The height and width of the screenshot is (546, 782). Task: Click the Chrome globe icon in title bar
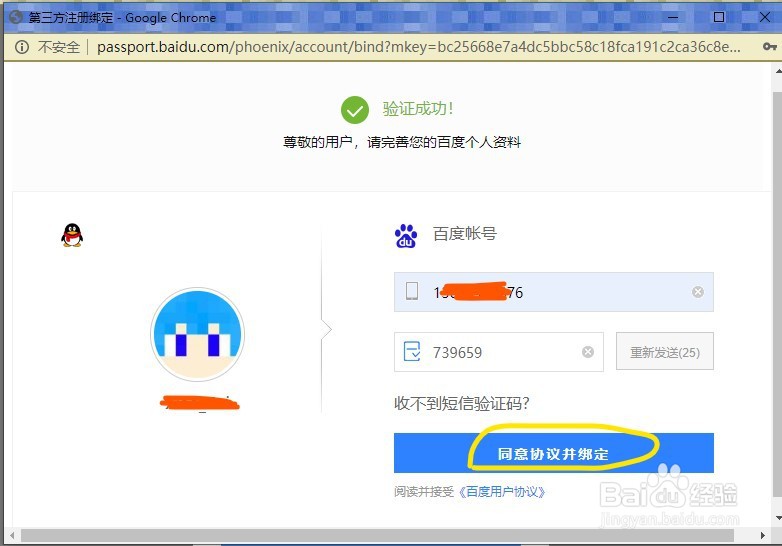(x=16, y=17)
